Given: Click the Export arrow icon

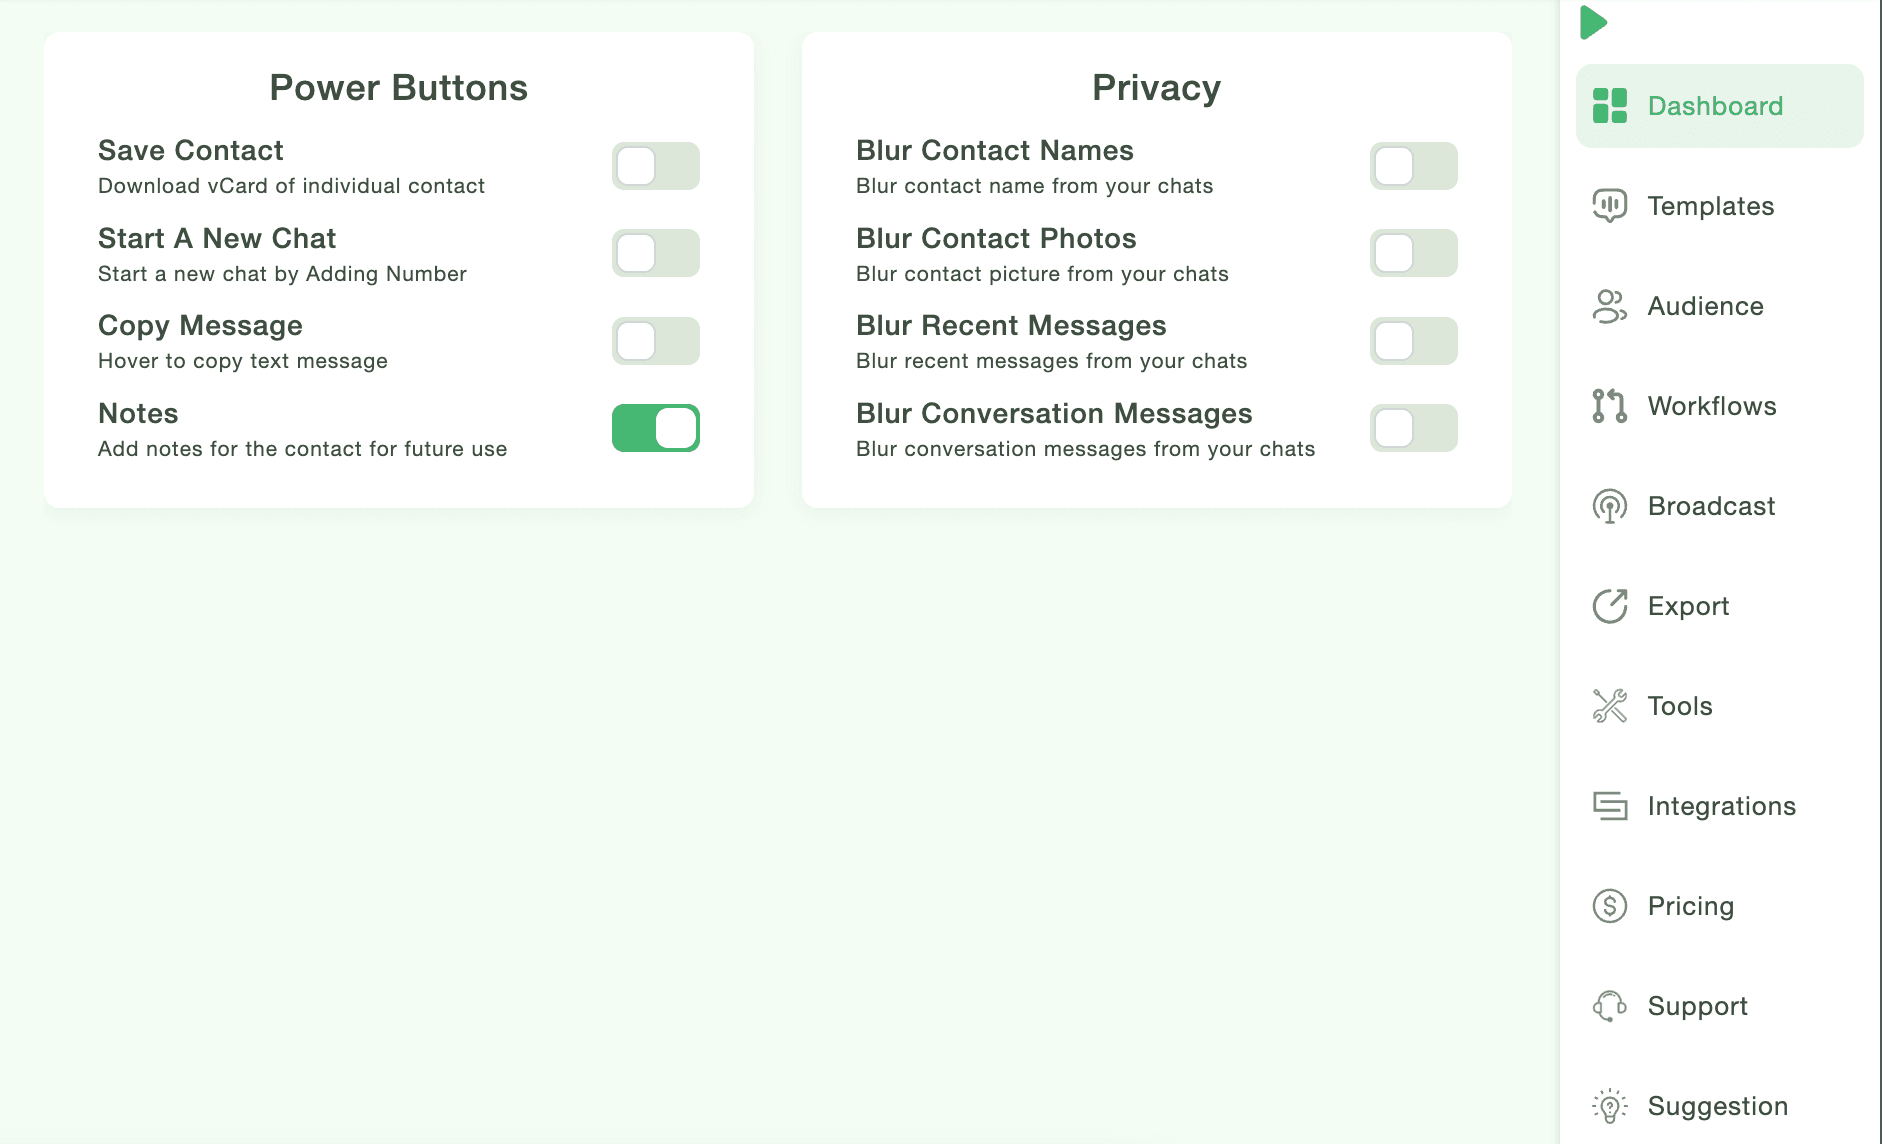Looking at the screenshot, I should [1610, 606].
